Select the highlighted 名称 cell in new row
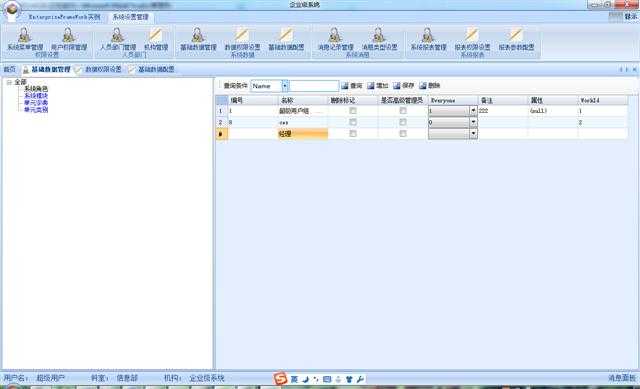This screenshot has height=389, width=640. coord(303,133)
